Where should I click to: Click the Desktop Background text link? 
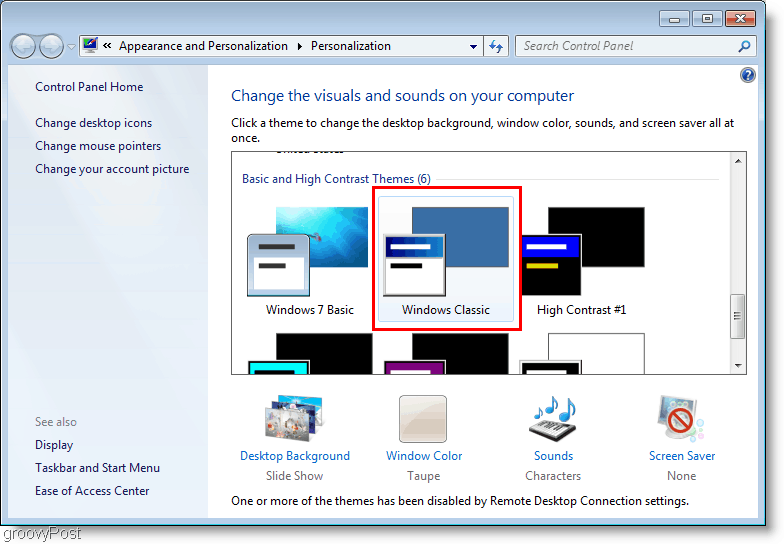(295, 456)
